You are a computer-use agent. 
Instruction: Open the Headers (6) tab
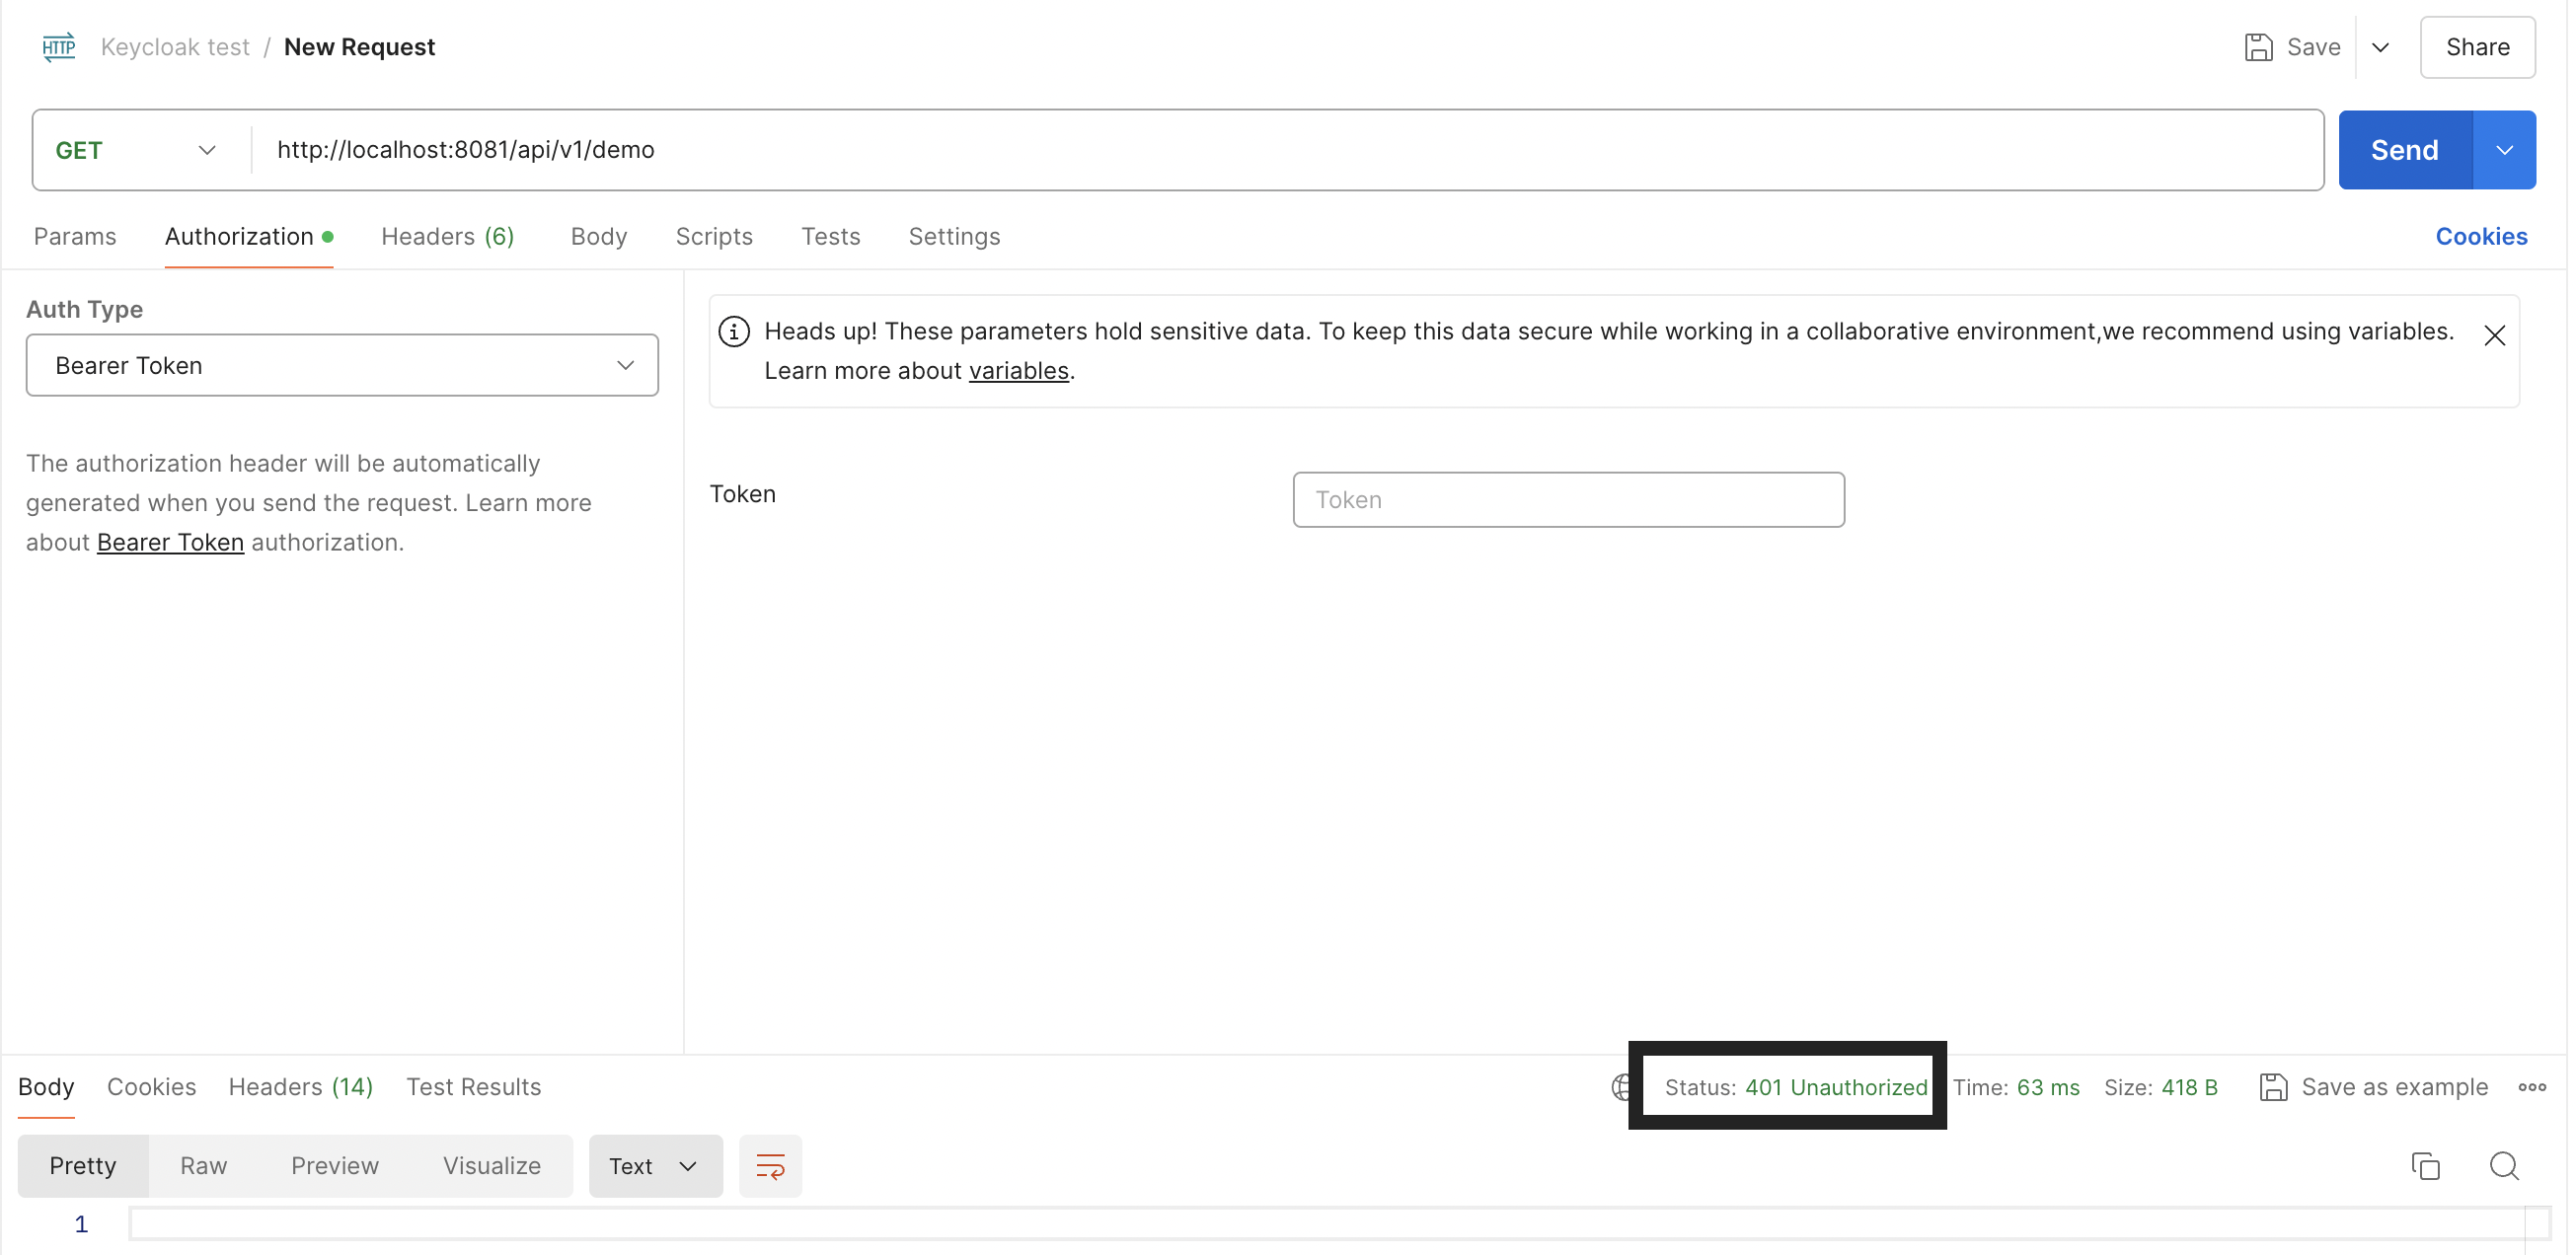click(x=447, y=237)
